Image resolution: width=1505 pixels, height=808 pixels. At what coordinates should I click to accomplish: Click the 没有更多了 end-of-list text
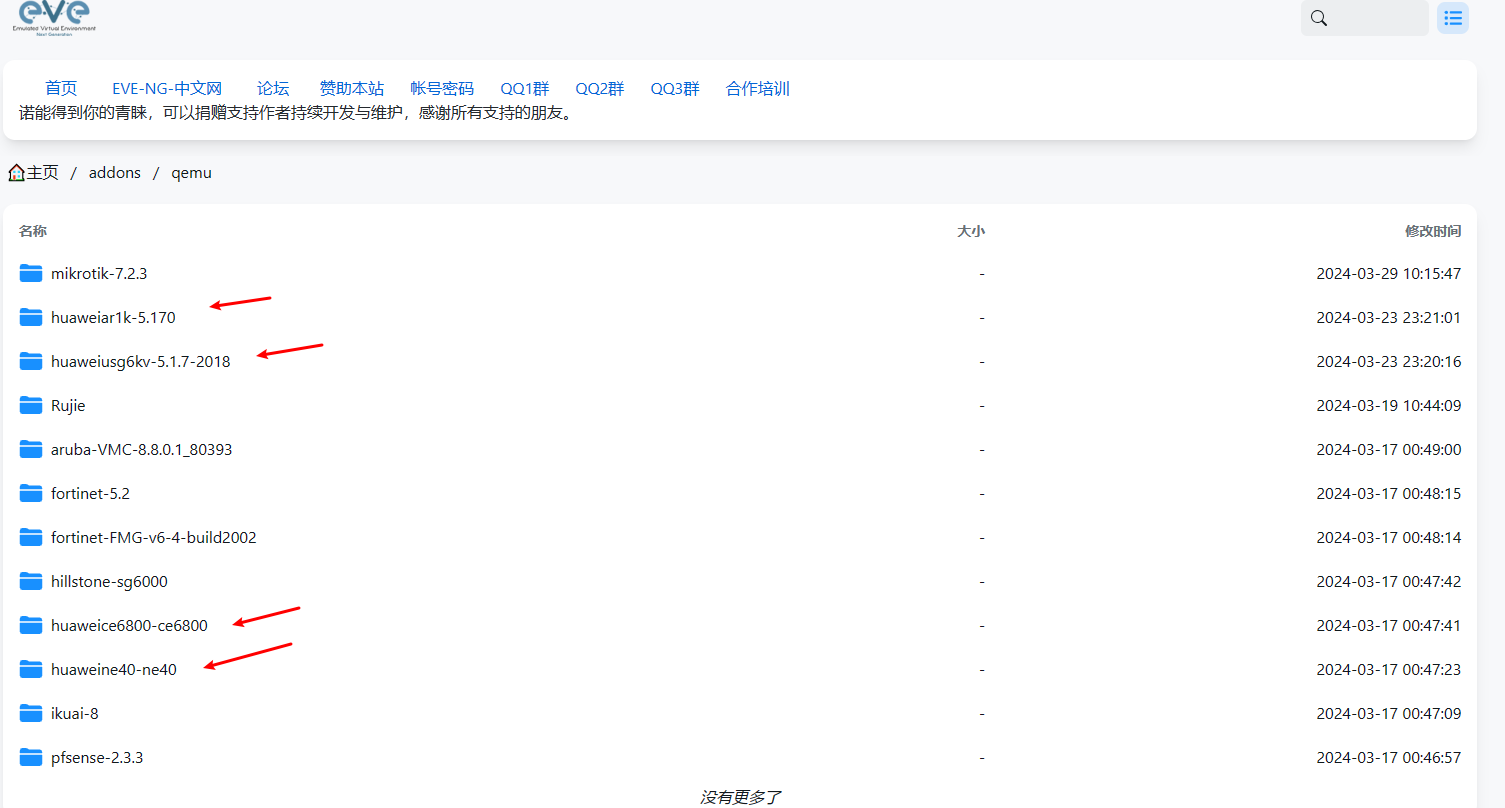point(740,797)
